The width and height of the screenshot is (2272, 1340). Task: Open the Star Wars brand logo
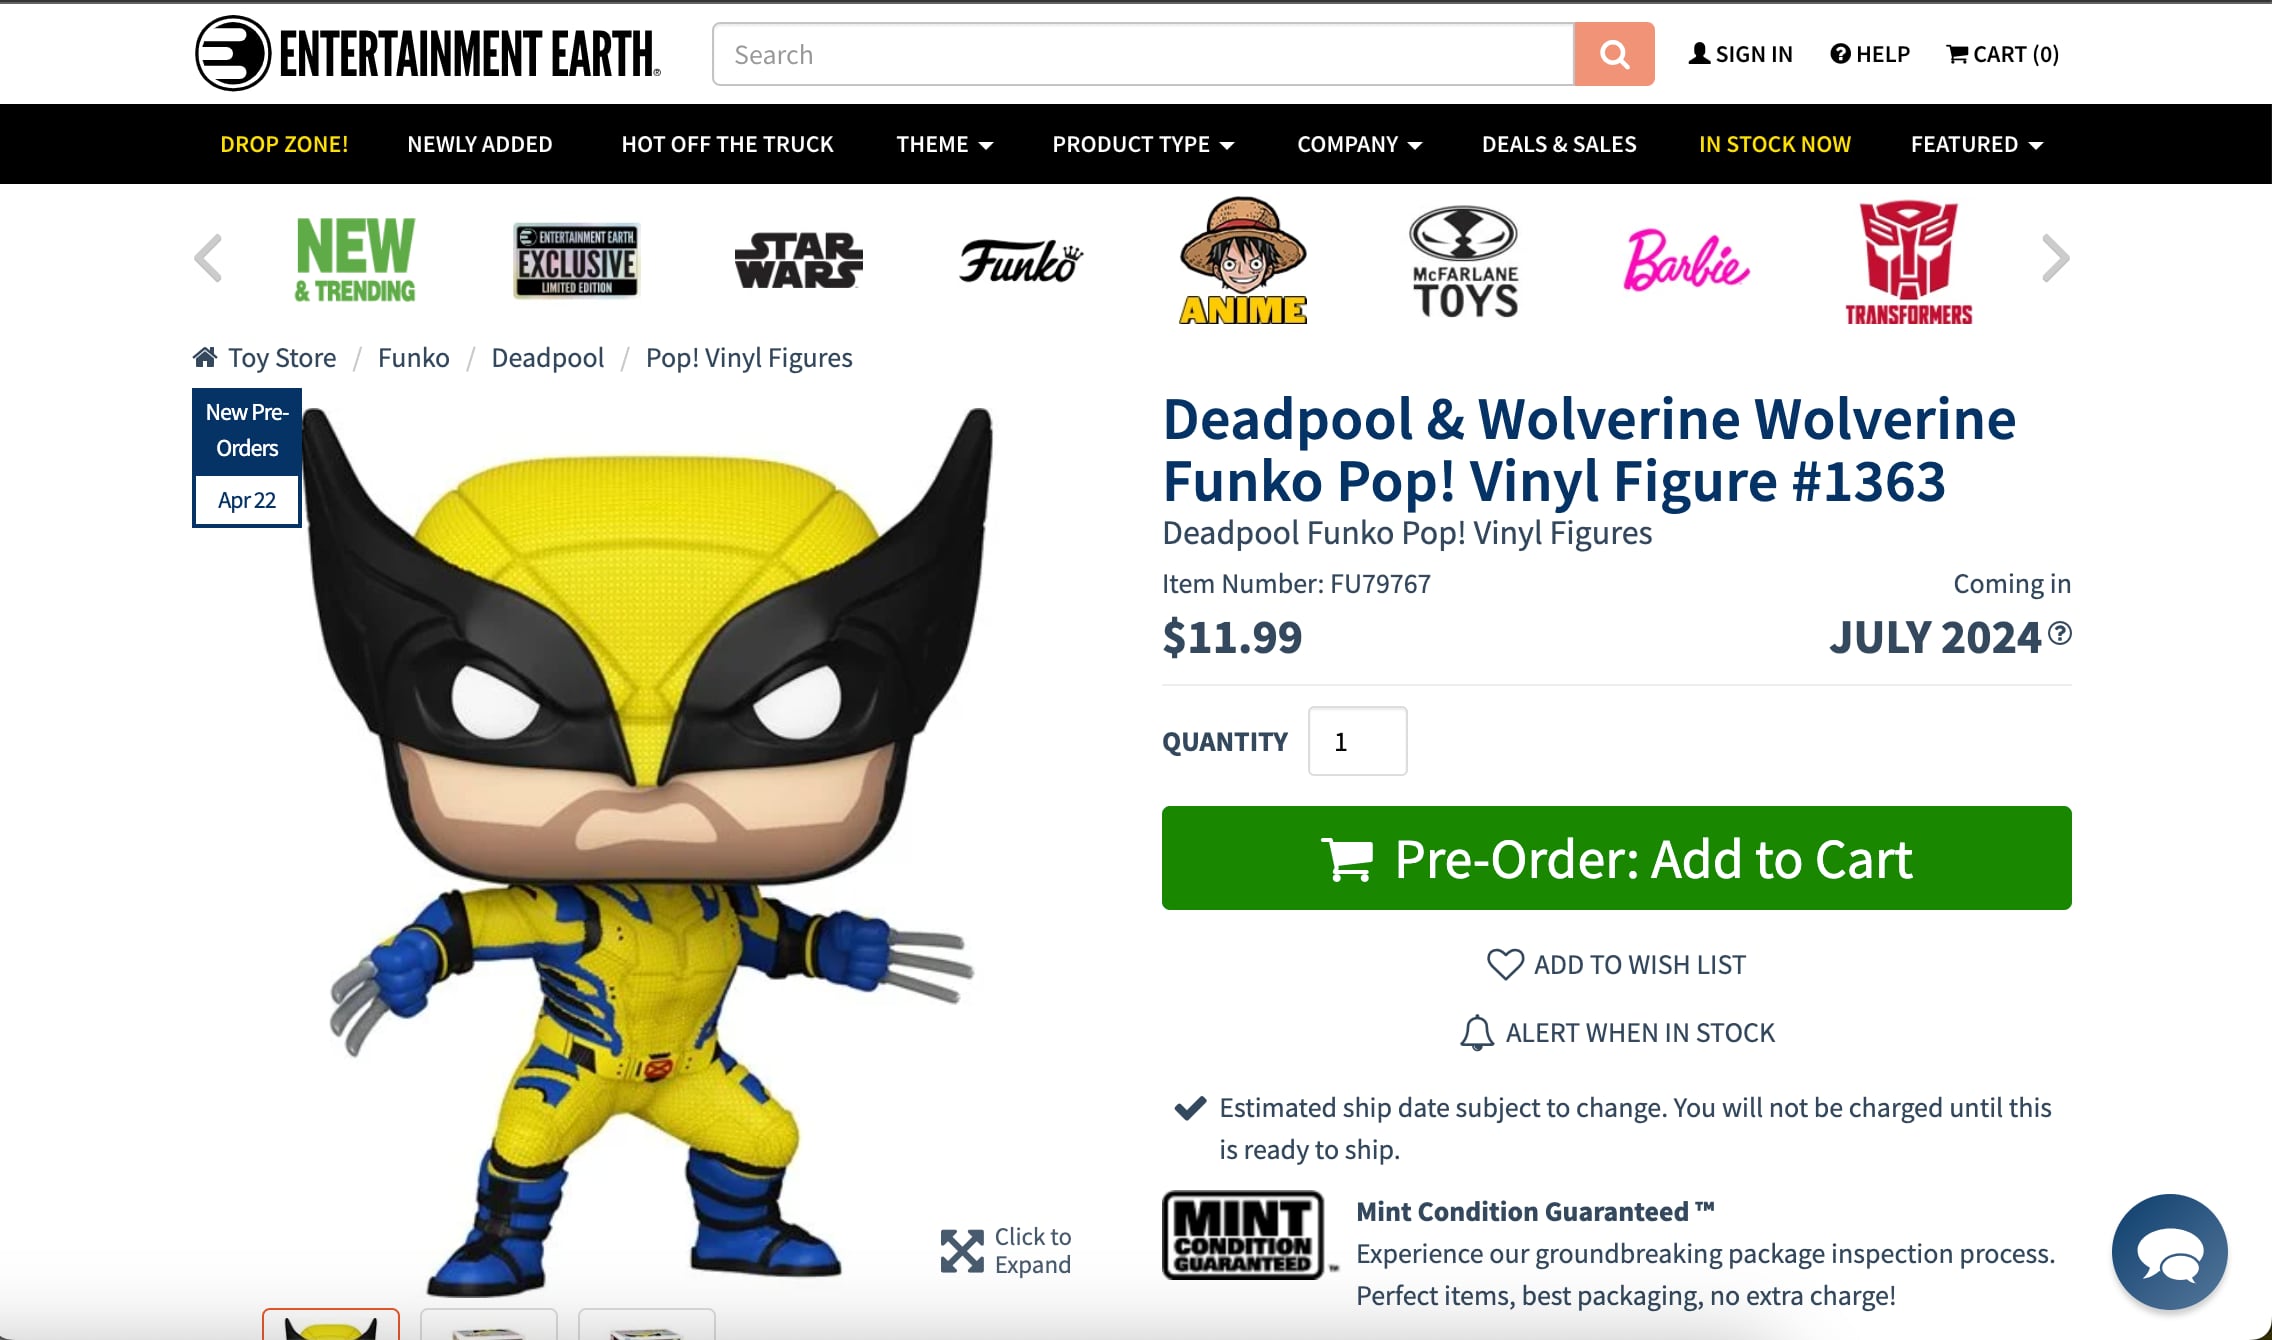tap(798, 260)
